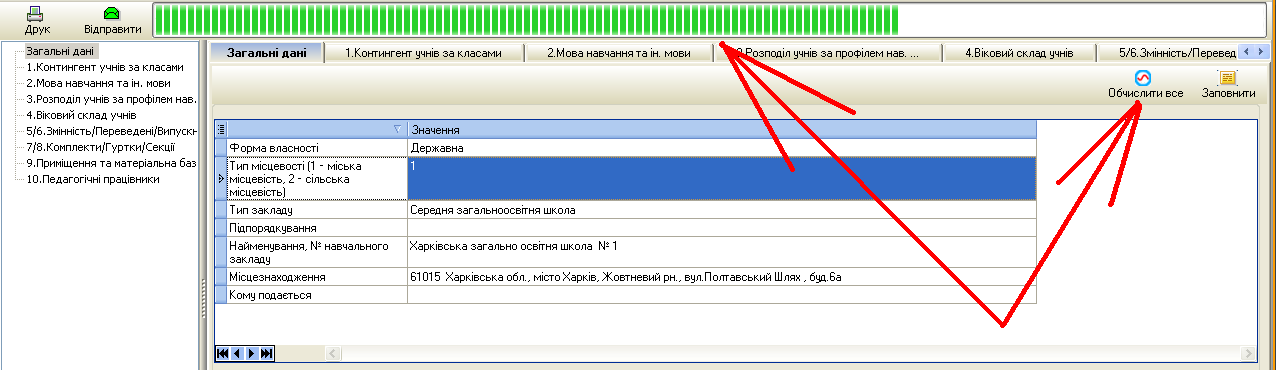Click the horizontal scrollbar right arrow
The image size is (1276, 370).
(x=1247, y=354)
